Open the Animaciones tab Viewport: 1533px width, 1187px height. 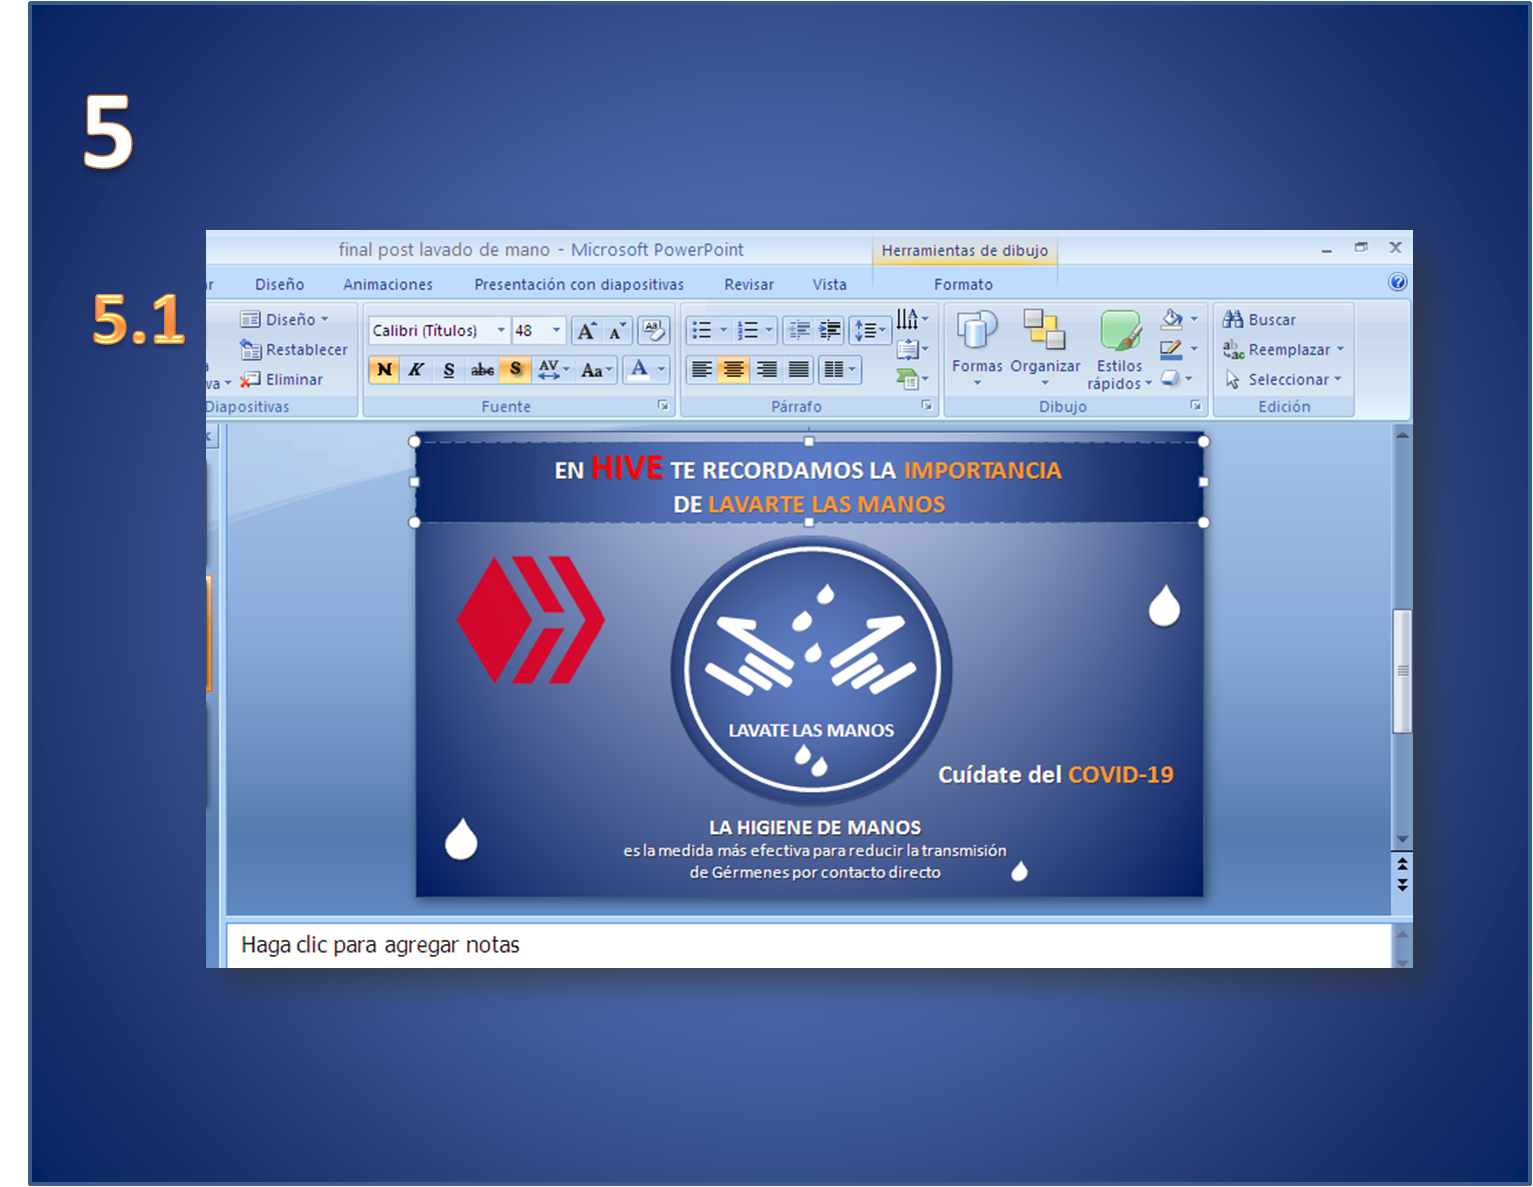pos(388,285)
